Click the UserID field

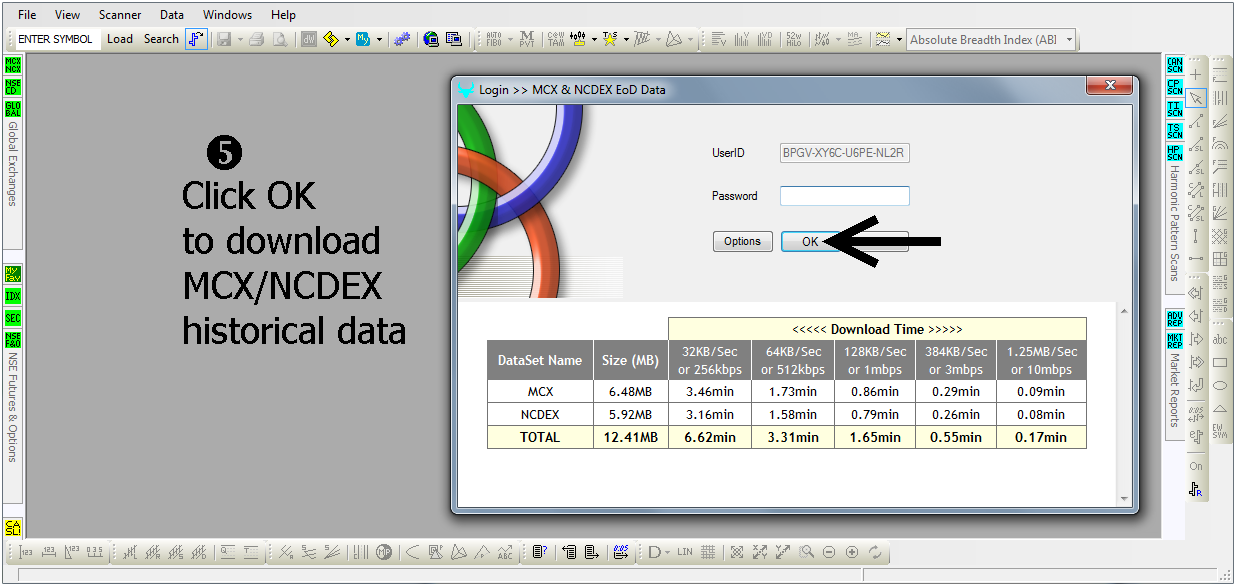[845, 153]
